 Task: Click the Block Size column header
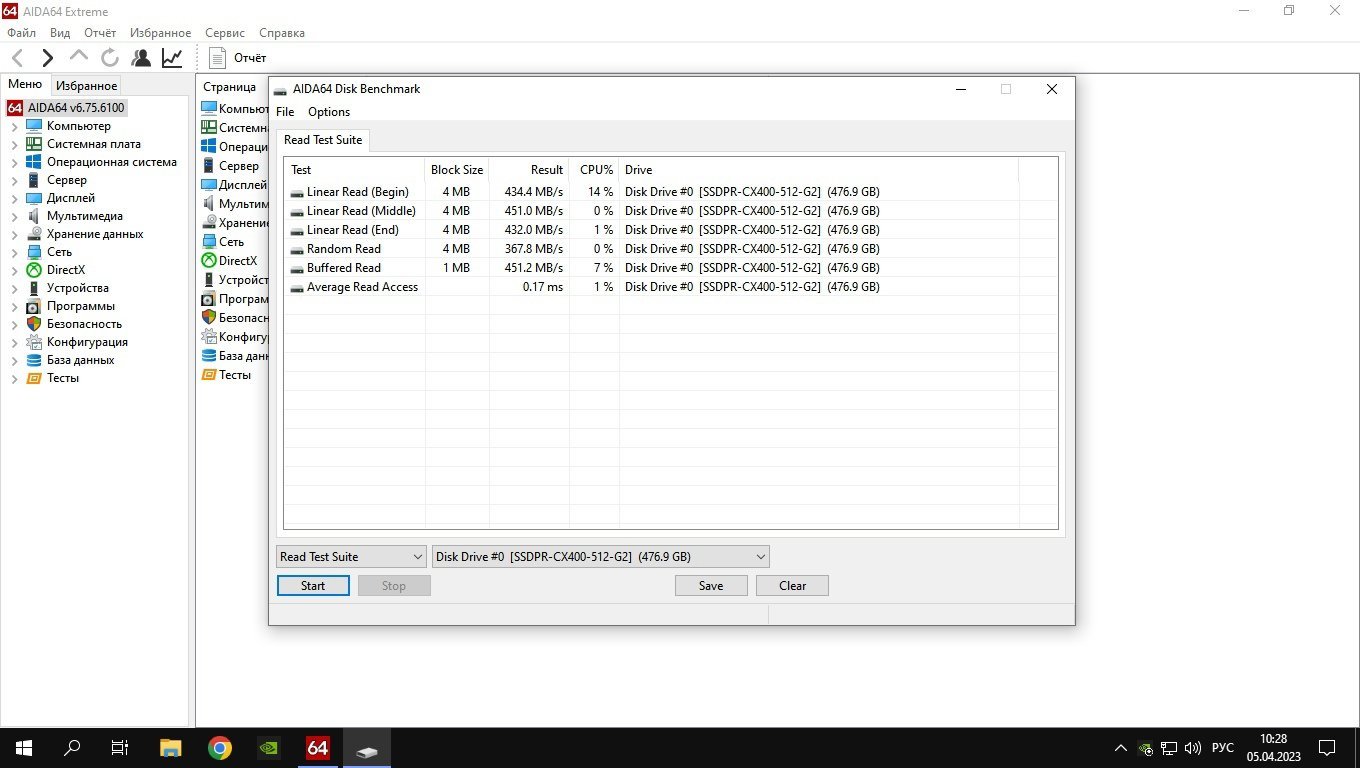(457, 170)
